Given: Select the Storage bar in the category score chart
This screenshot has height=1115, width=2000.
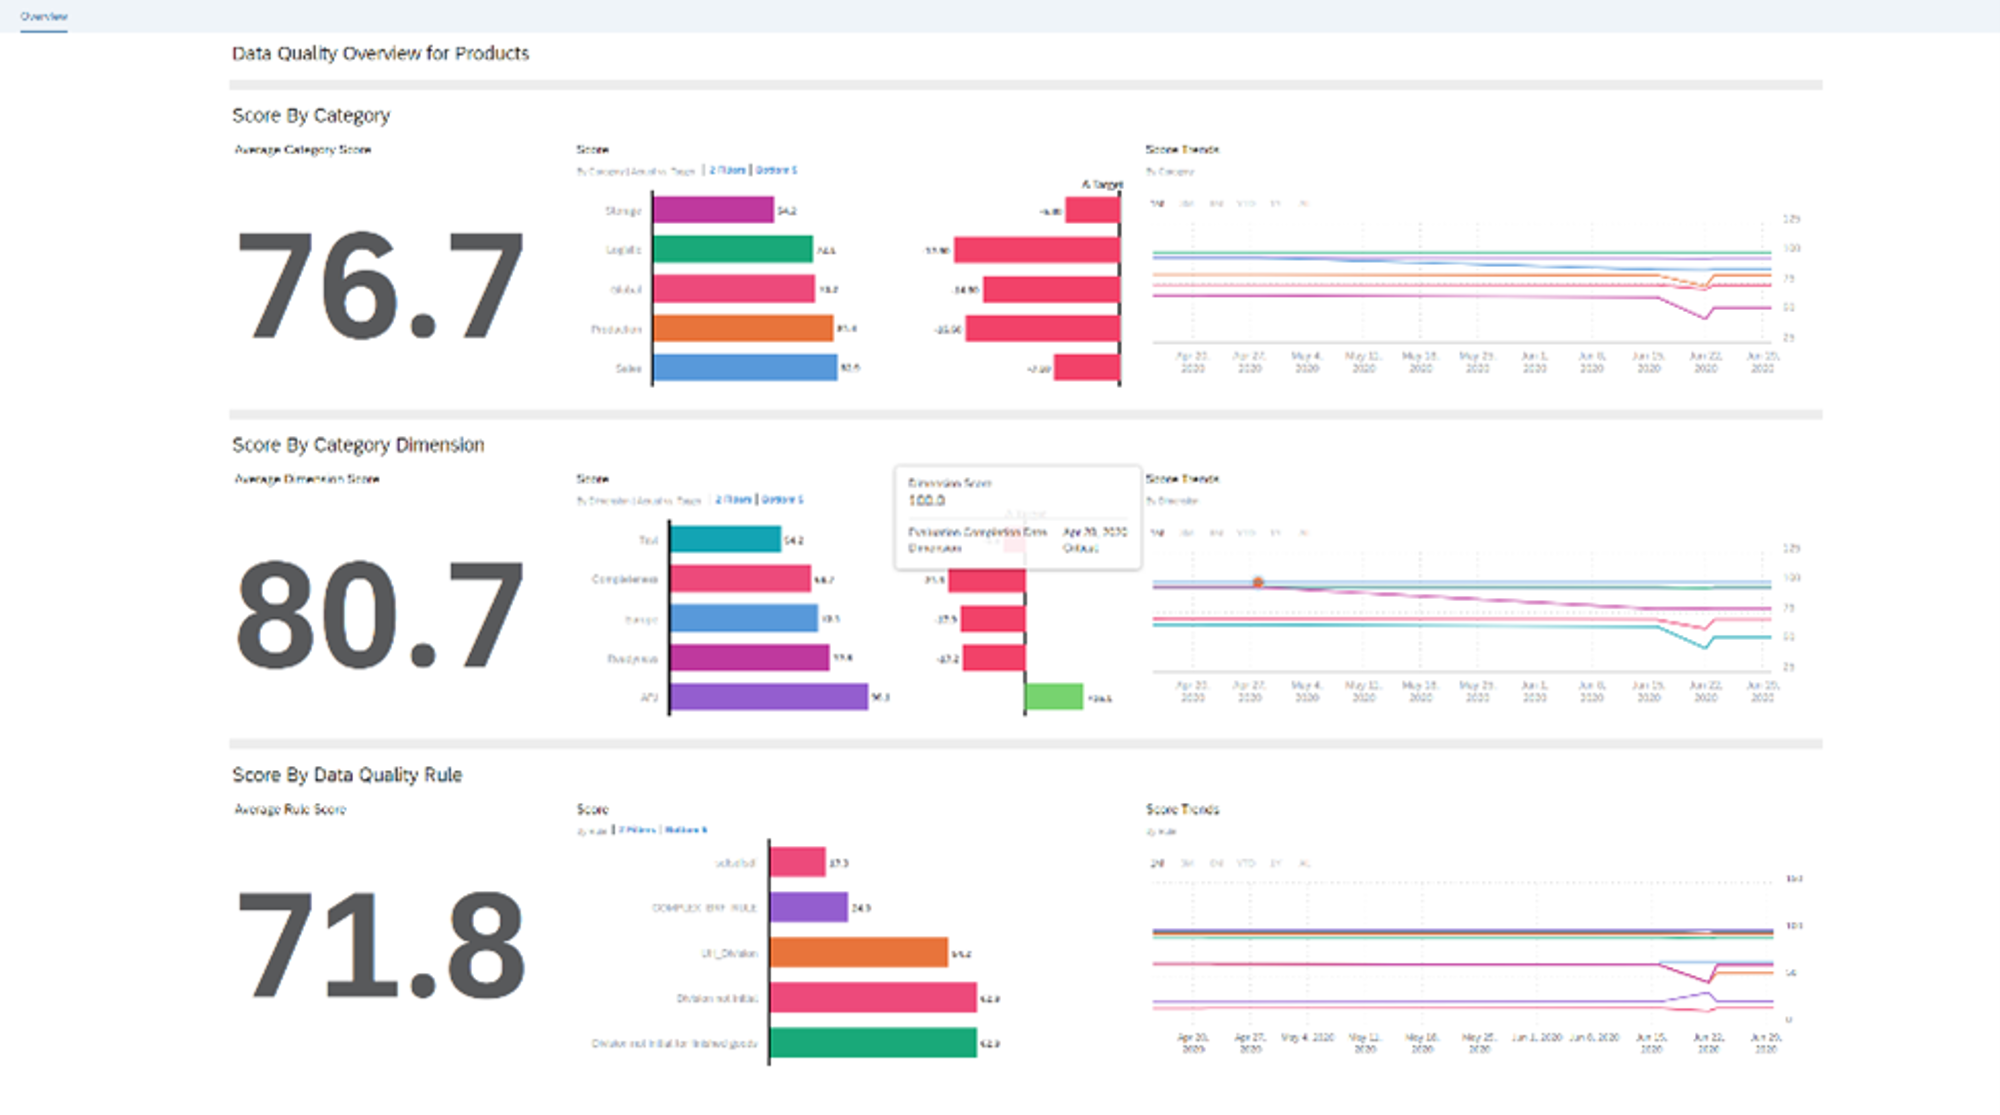Looking at the screenshot, I should point(712,210).
